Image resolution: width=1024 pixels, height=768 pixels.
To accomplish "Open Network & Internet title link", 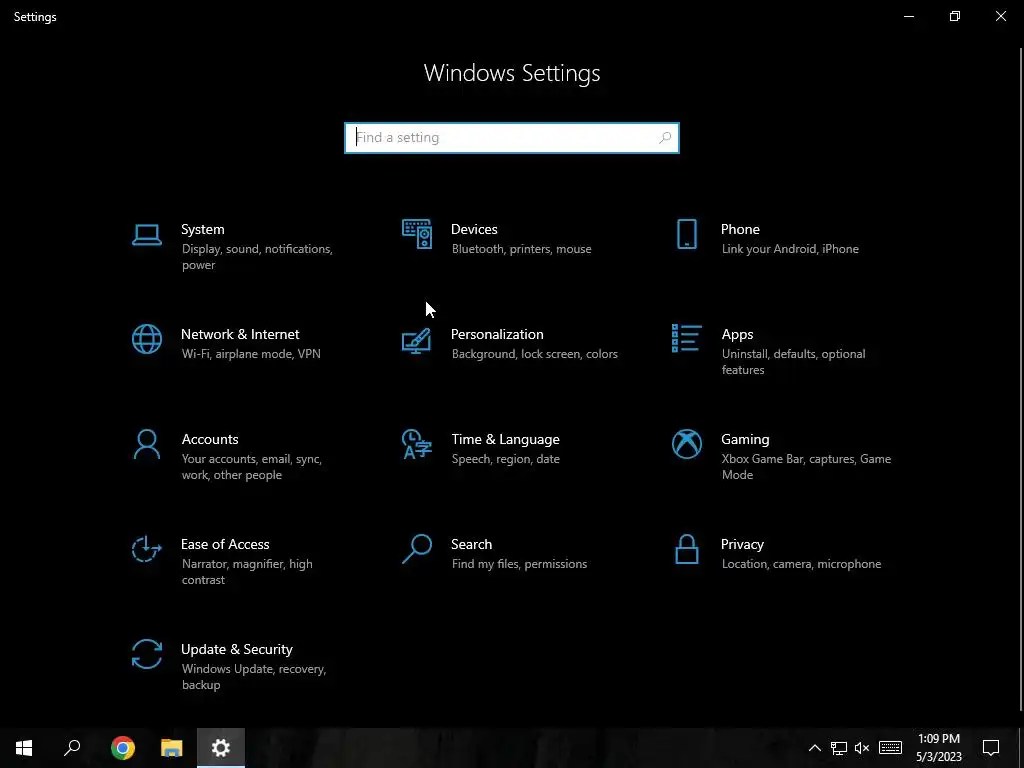I will (240, 334).
